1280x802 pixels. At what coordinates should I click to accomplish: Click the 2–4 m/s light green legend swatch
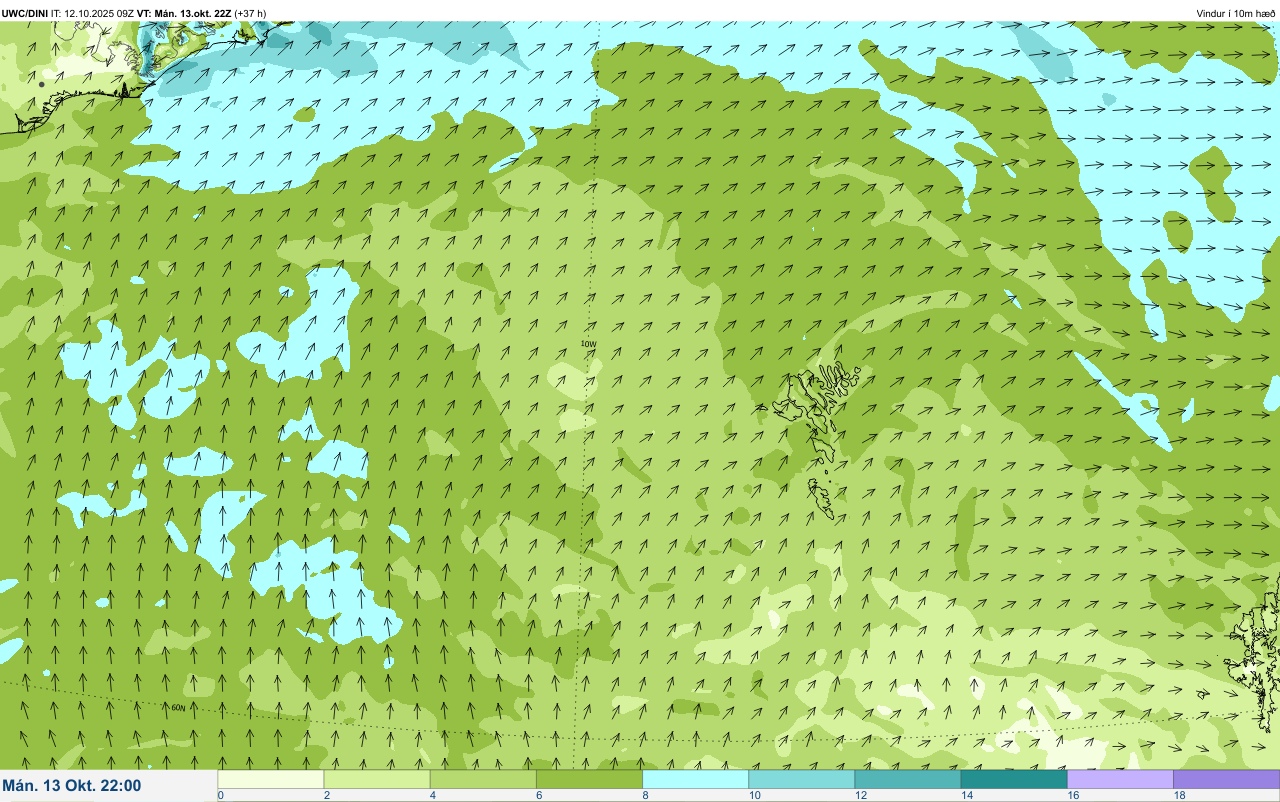tap(377, 779)
